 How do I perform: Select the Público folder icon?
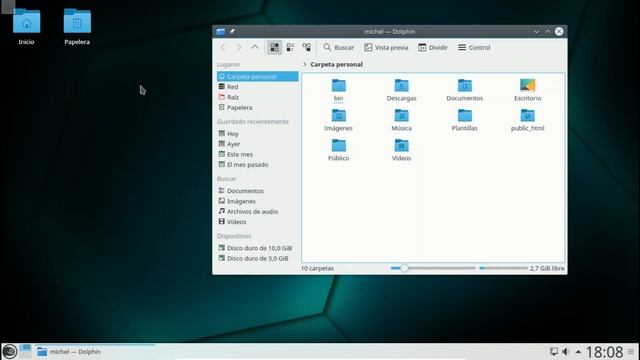tap(338, 145)
